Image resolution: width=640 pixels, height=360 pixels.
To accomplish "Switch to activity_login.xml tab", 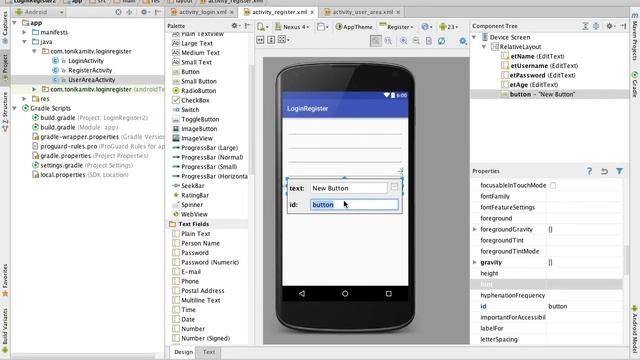I will (x=202, y=12).
